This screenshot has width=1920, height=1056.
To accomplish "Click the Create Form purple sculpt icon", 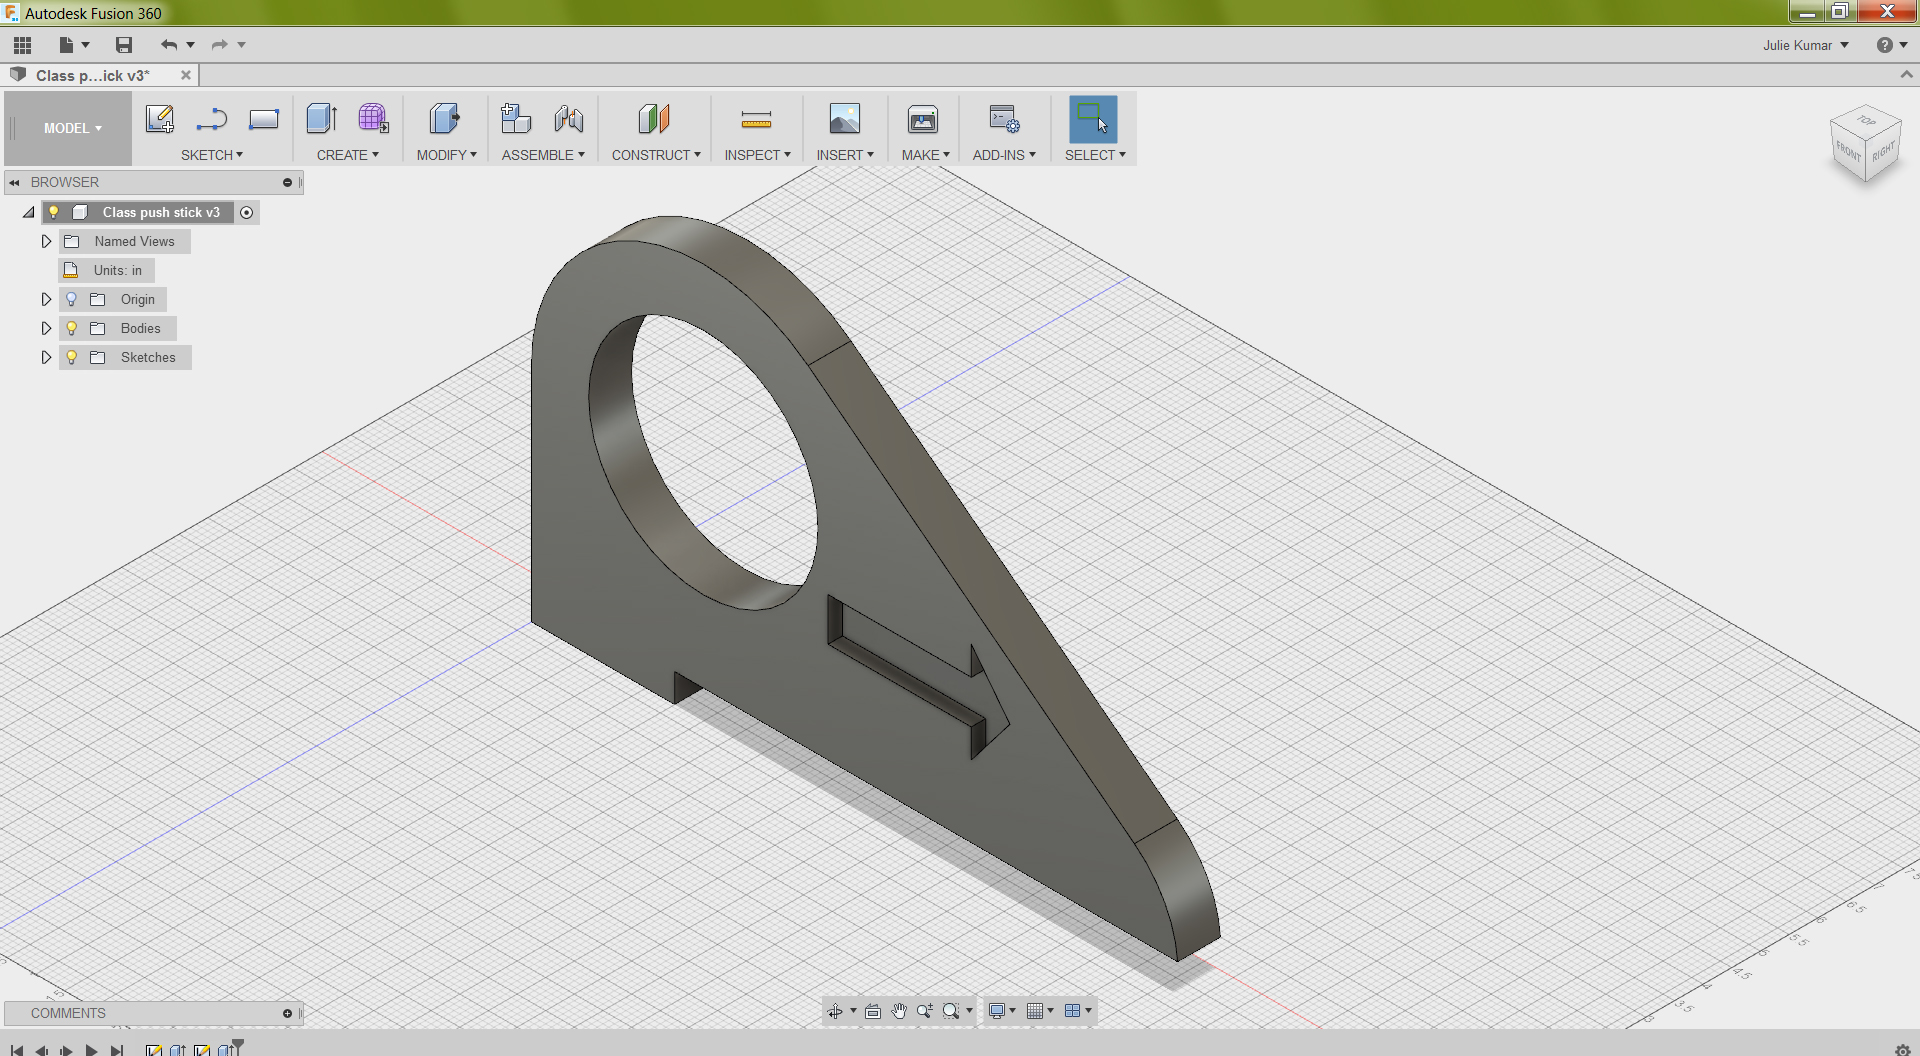I will click(374, 119).
